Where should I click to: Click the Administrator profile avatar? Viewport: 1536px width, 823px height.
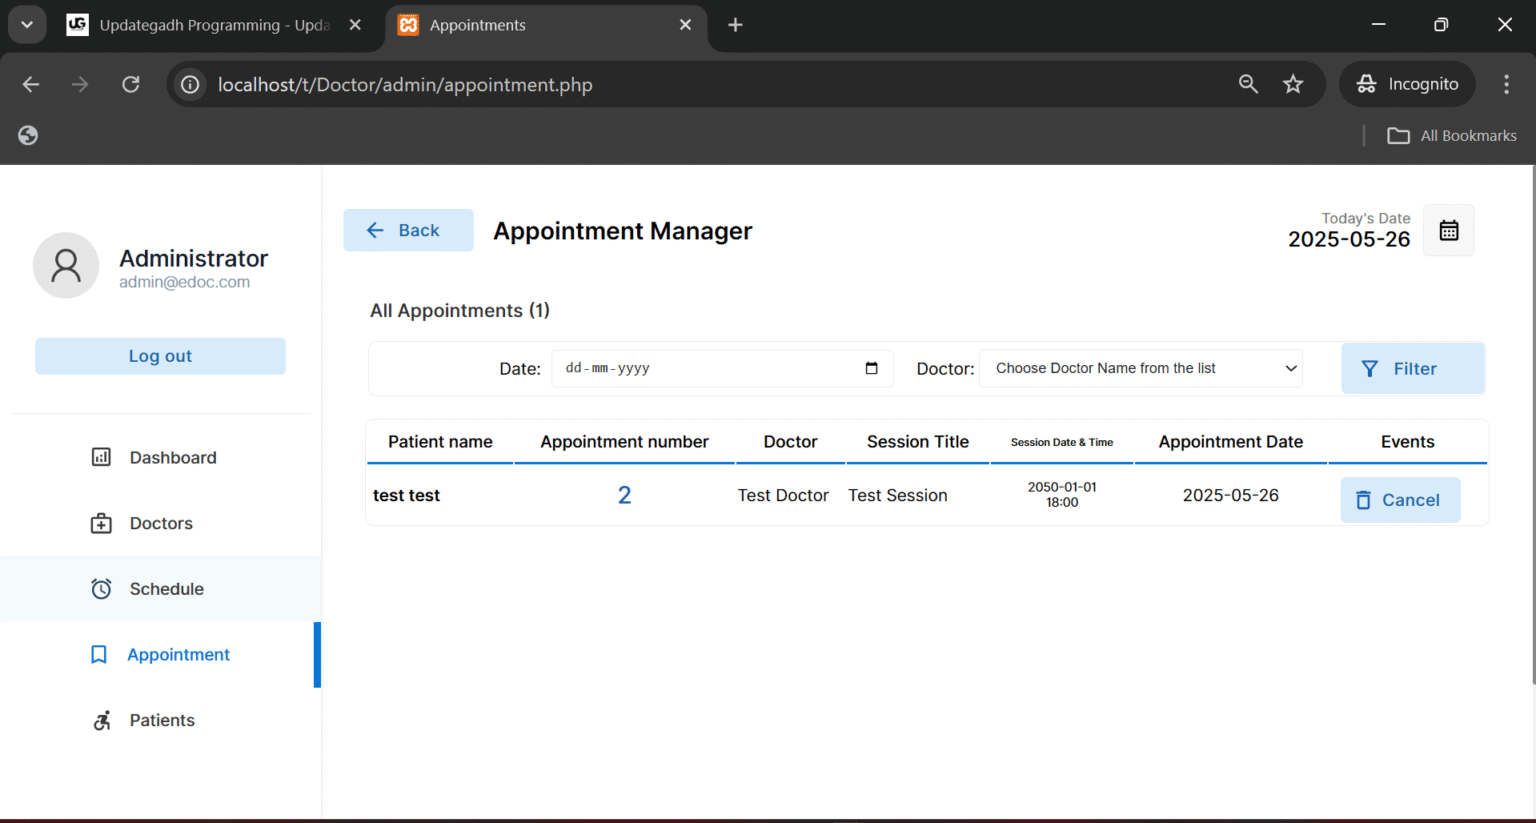[66, 266]
